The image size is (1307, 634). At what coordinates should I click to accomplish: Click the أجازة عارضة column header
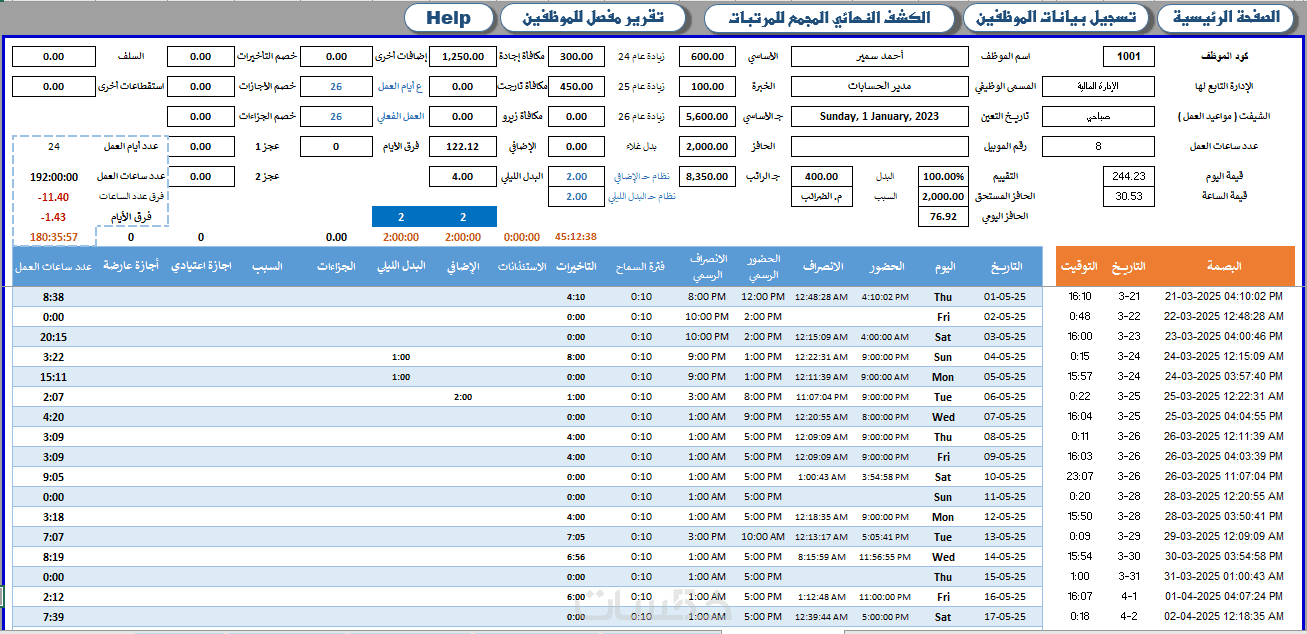132,266
